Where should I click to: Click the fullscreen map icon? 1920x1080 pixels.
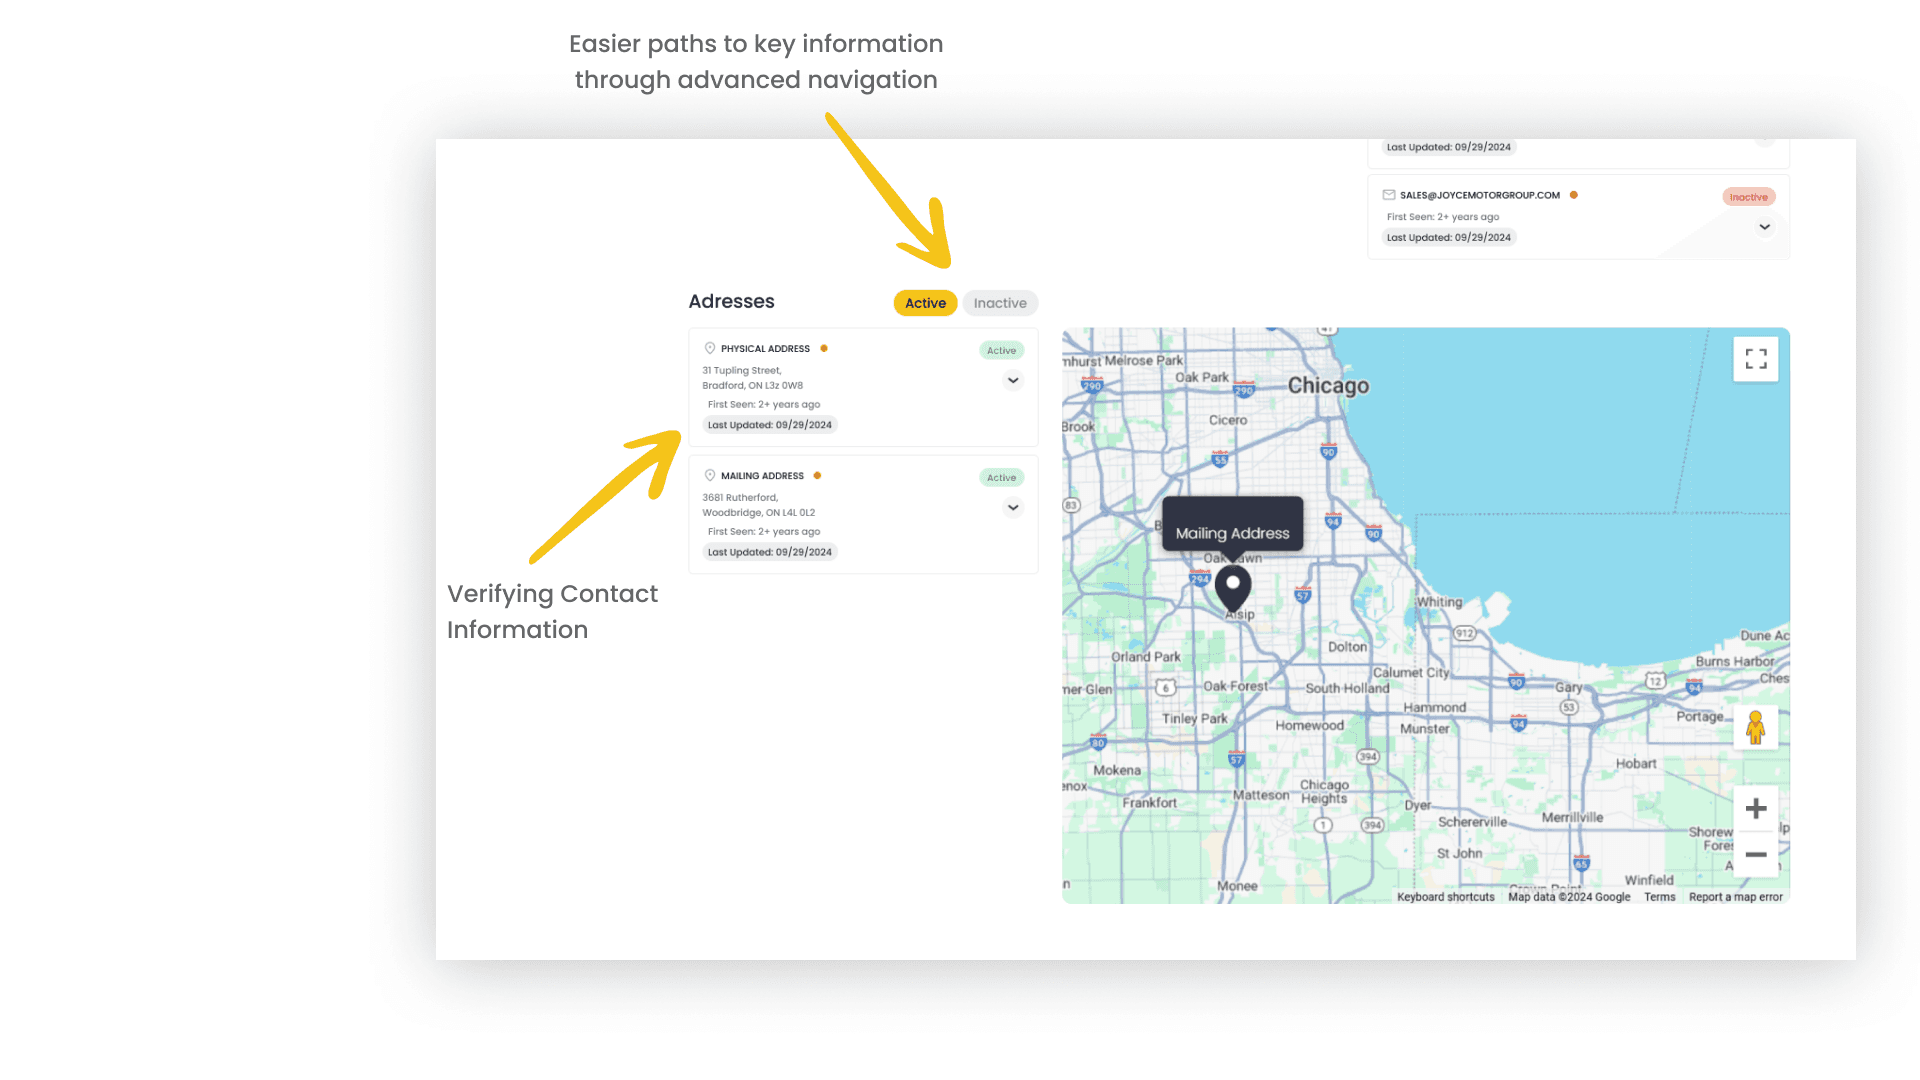(x=1755, y=359)
